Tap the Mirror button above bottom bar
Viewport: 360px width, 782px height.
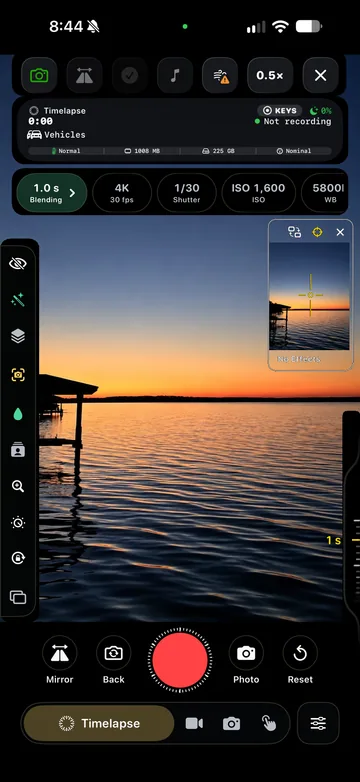60,659
